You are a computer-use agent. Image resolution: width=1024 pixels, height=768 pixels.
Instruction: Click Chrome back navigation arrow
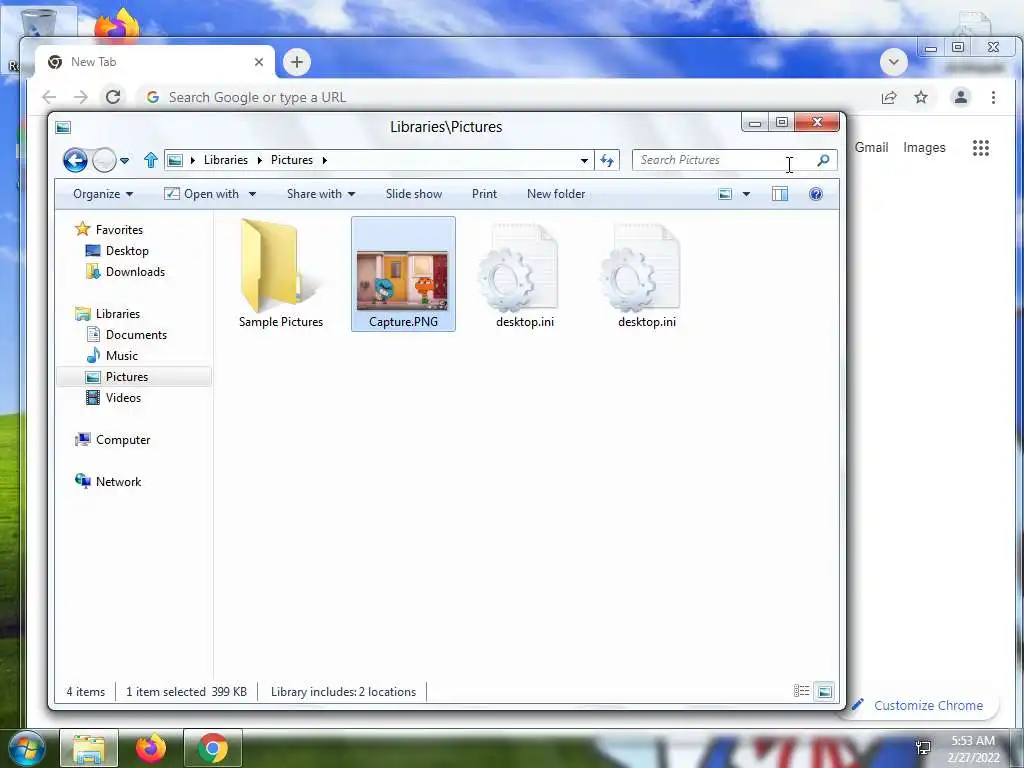[x=49, y=97]
